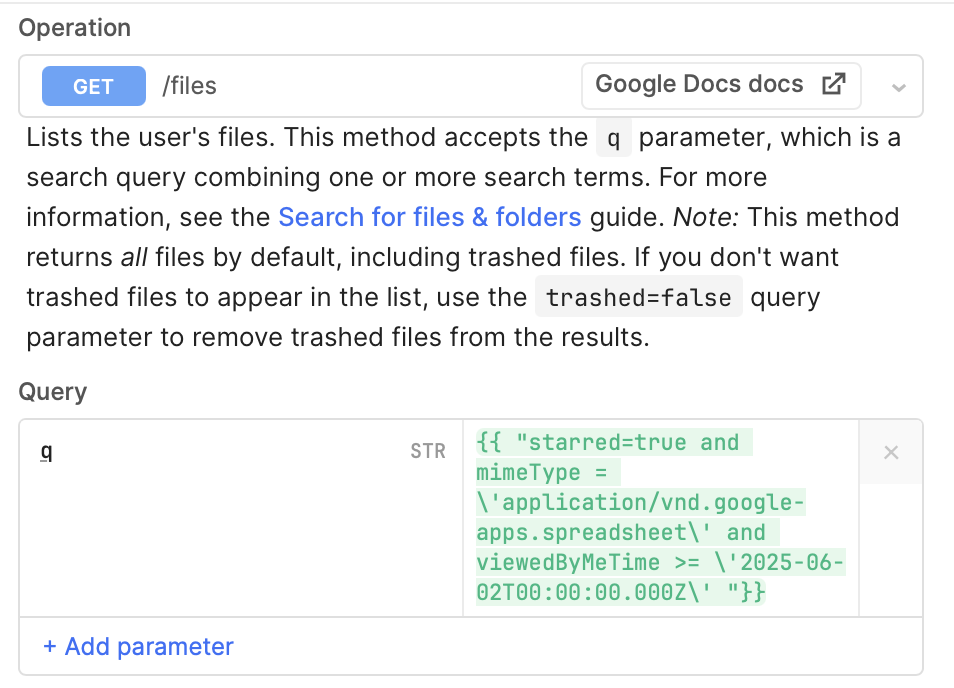Click the Query section label
Viewport: 954px width, 688px height.
(x=53, y=392)
